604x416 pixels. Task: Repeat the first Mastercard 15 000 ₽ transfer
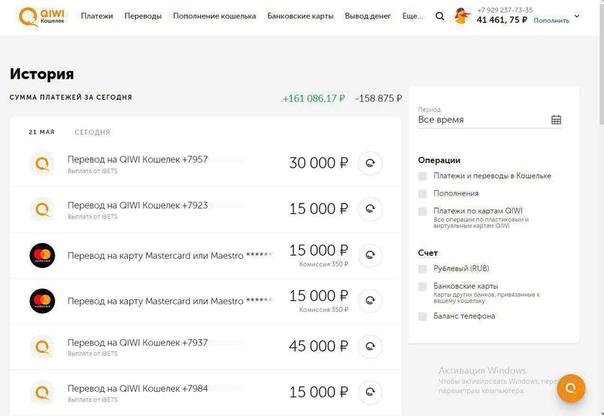370,255
